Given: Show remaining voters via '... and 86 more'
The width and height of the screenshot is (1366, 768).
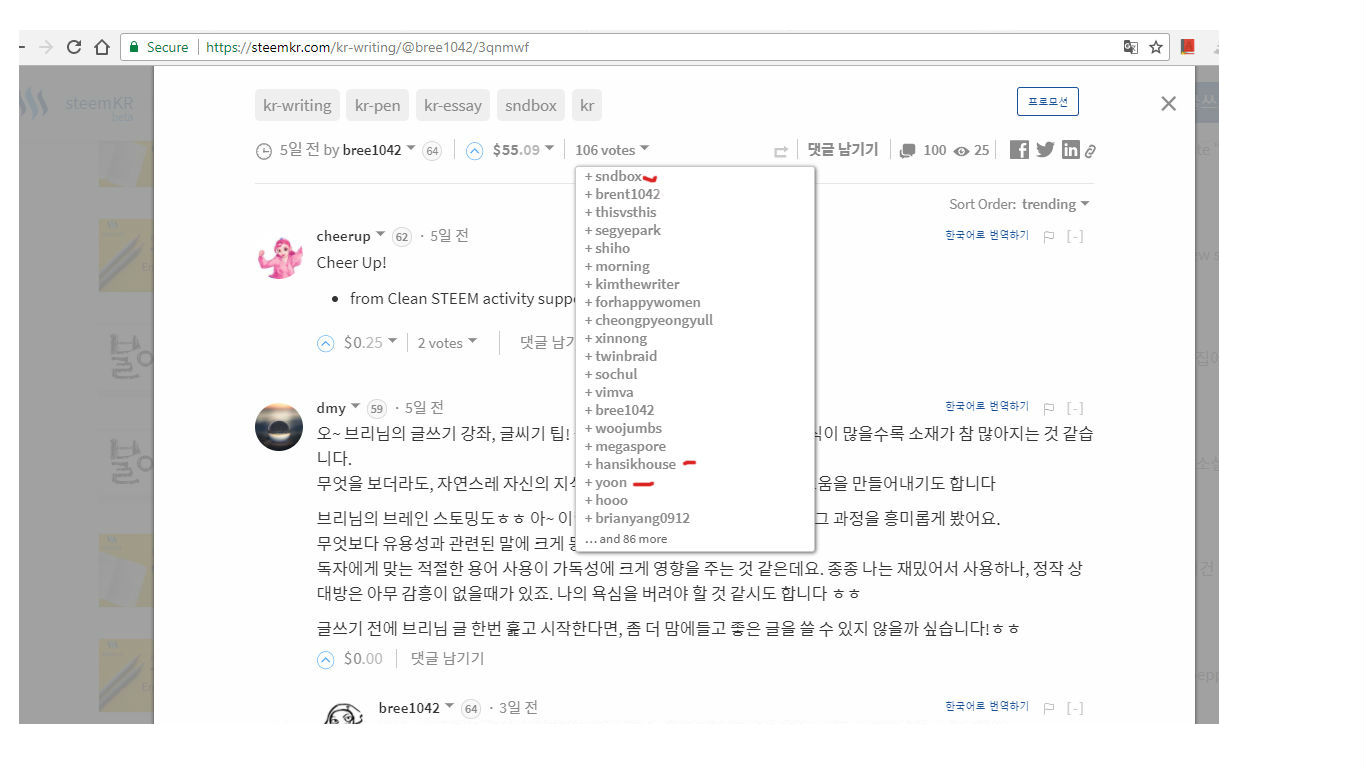Looking at the screenshot, I should [x=627, y=538].
